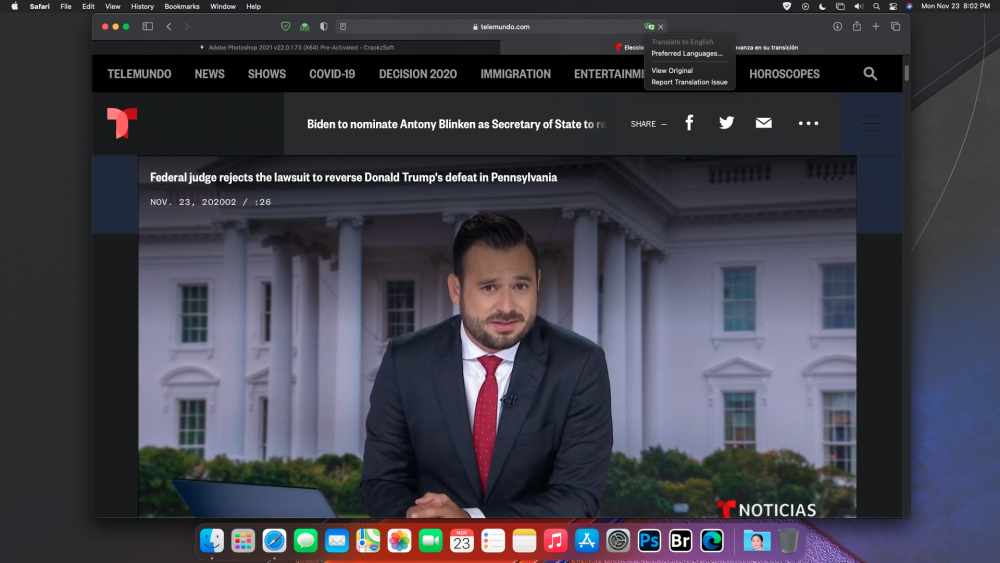This screenshot has width=1000, height=563.
Task: Choose View Original in translate menu
Action: point(672,71)
